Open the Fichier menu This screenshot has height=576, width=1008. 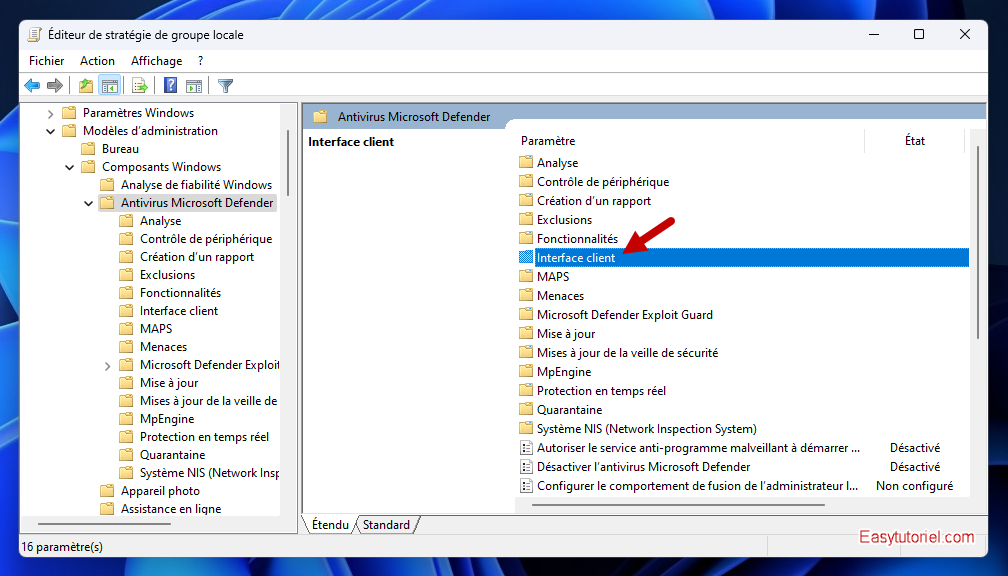coord(46,61)
